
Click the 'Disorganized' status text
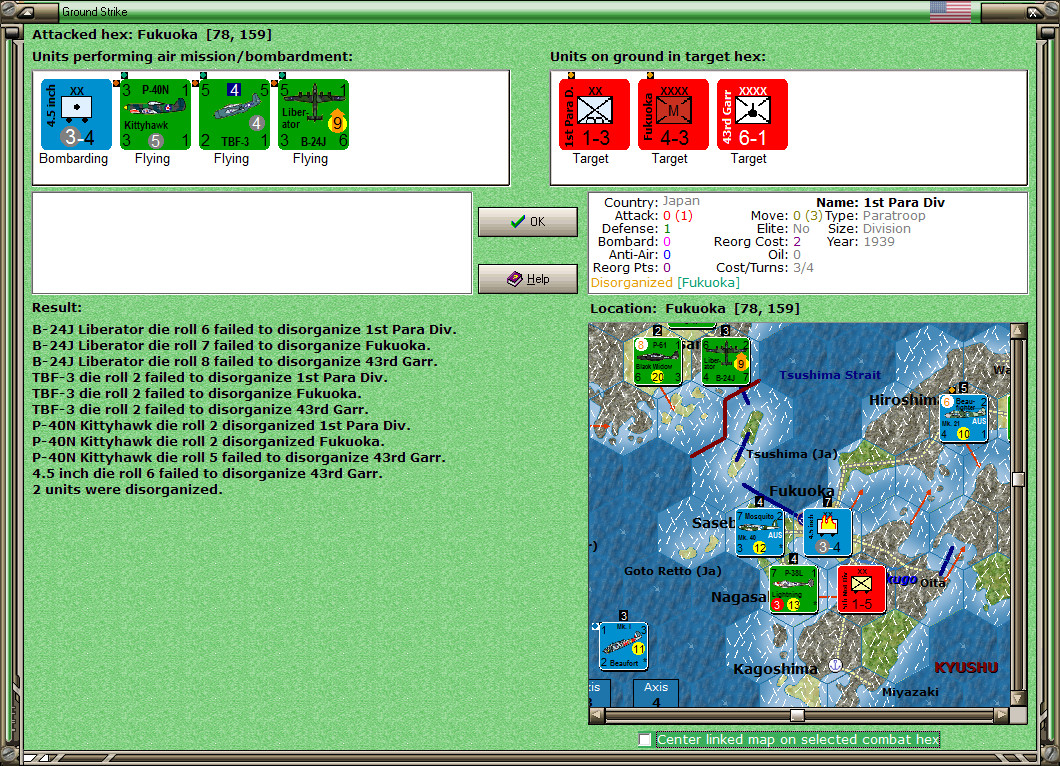631,283
